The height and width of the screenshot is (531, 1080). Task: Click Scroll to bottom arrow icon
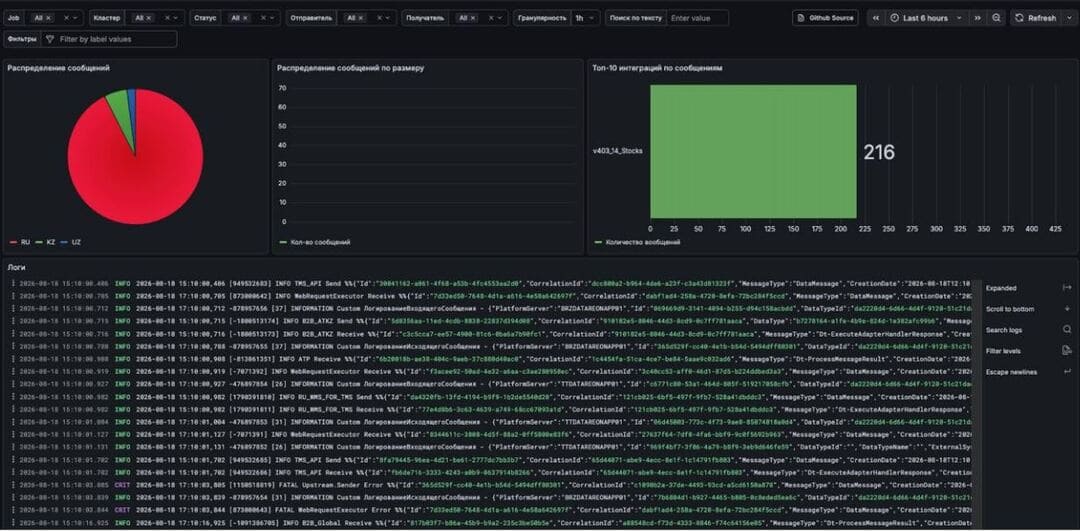click(x=1067, y=309)
